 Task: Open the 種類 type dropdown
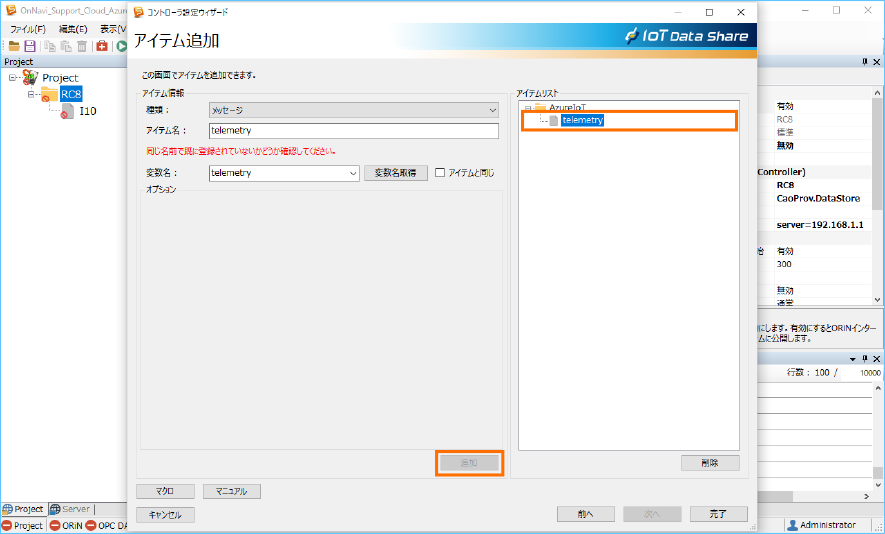tap(492, 110)
